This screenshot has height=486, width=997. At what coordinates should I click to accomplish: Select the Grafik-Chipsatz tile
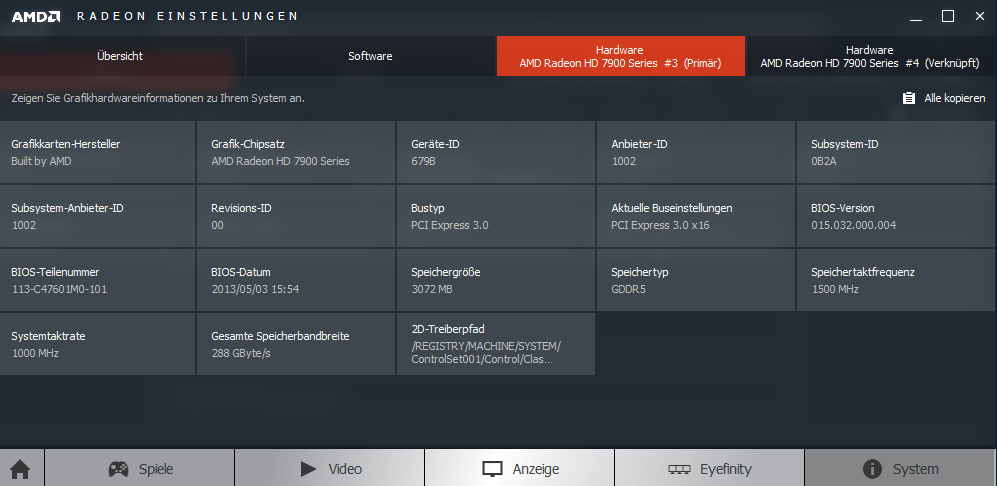coord(296,152)
